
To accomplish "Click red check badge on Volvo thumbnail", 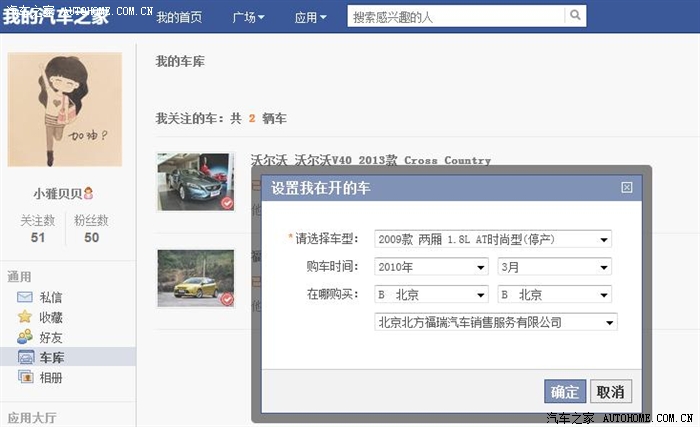I will pyautogui.click(x=227, y=203).
